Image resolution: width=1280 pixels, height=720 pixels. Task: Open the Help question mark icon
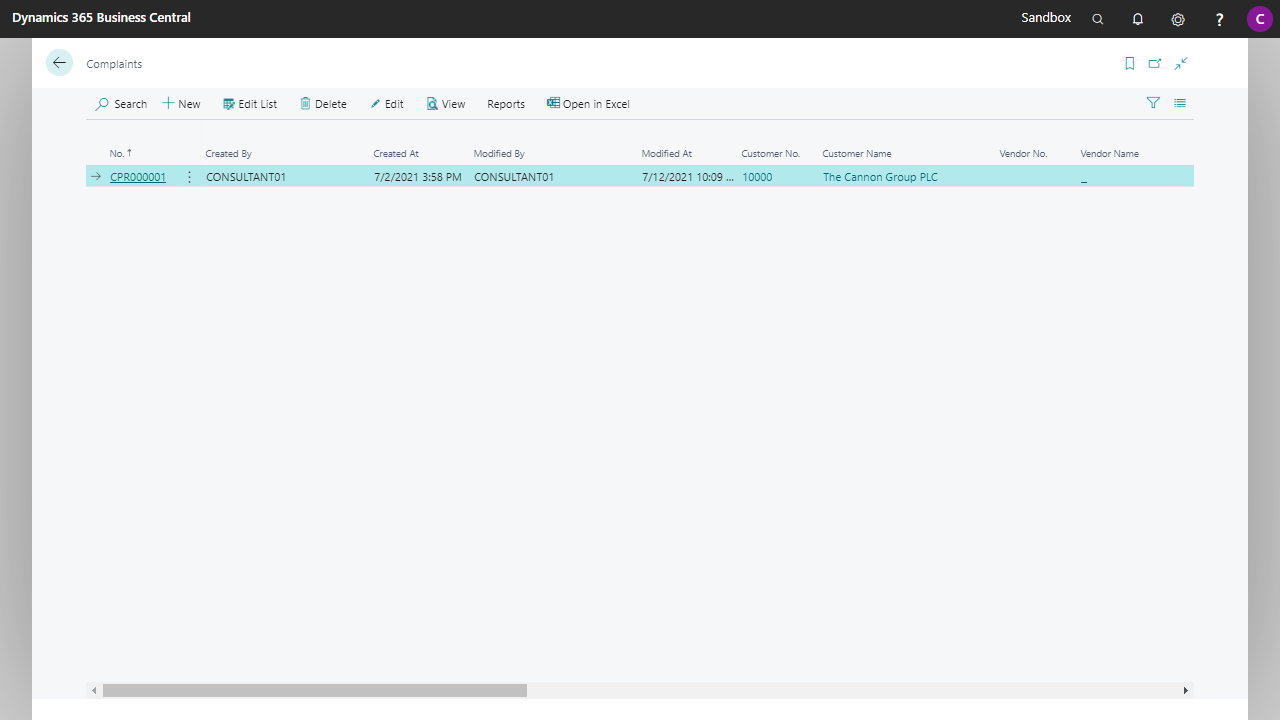1219,18
